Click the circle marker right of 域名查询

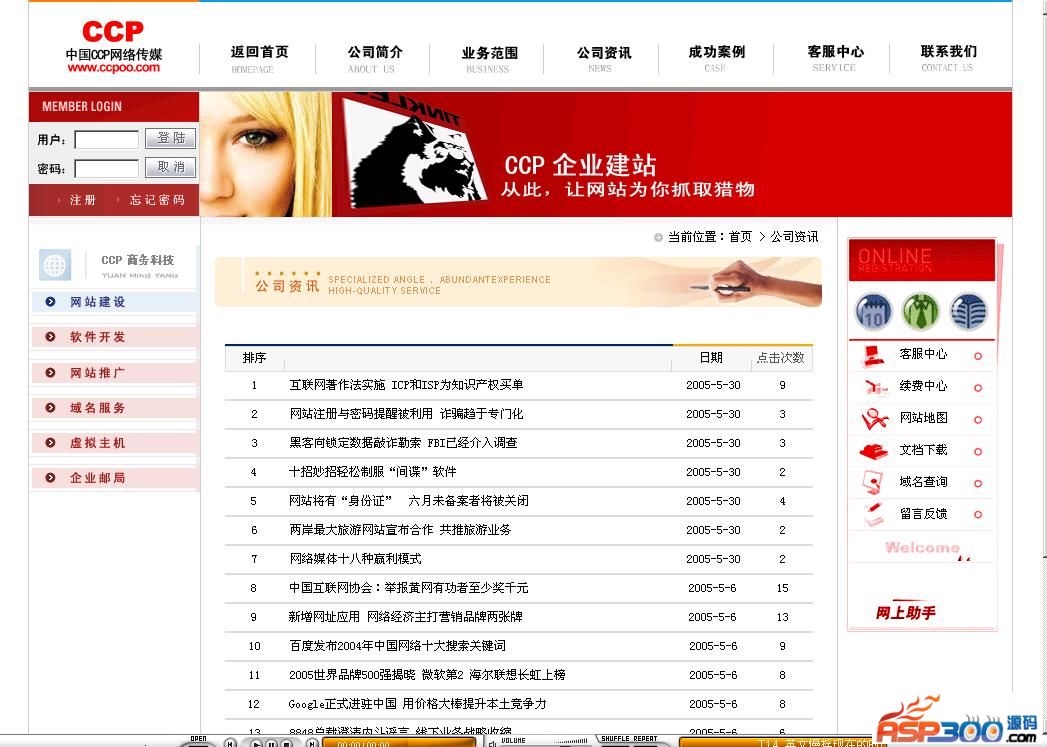[978, 483]
